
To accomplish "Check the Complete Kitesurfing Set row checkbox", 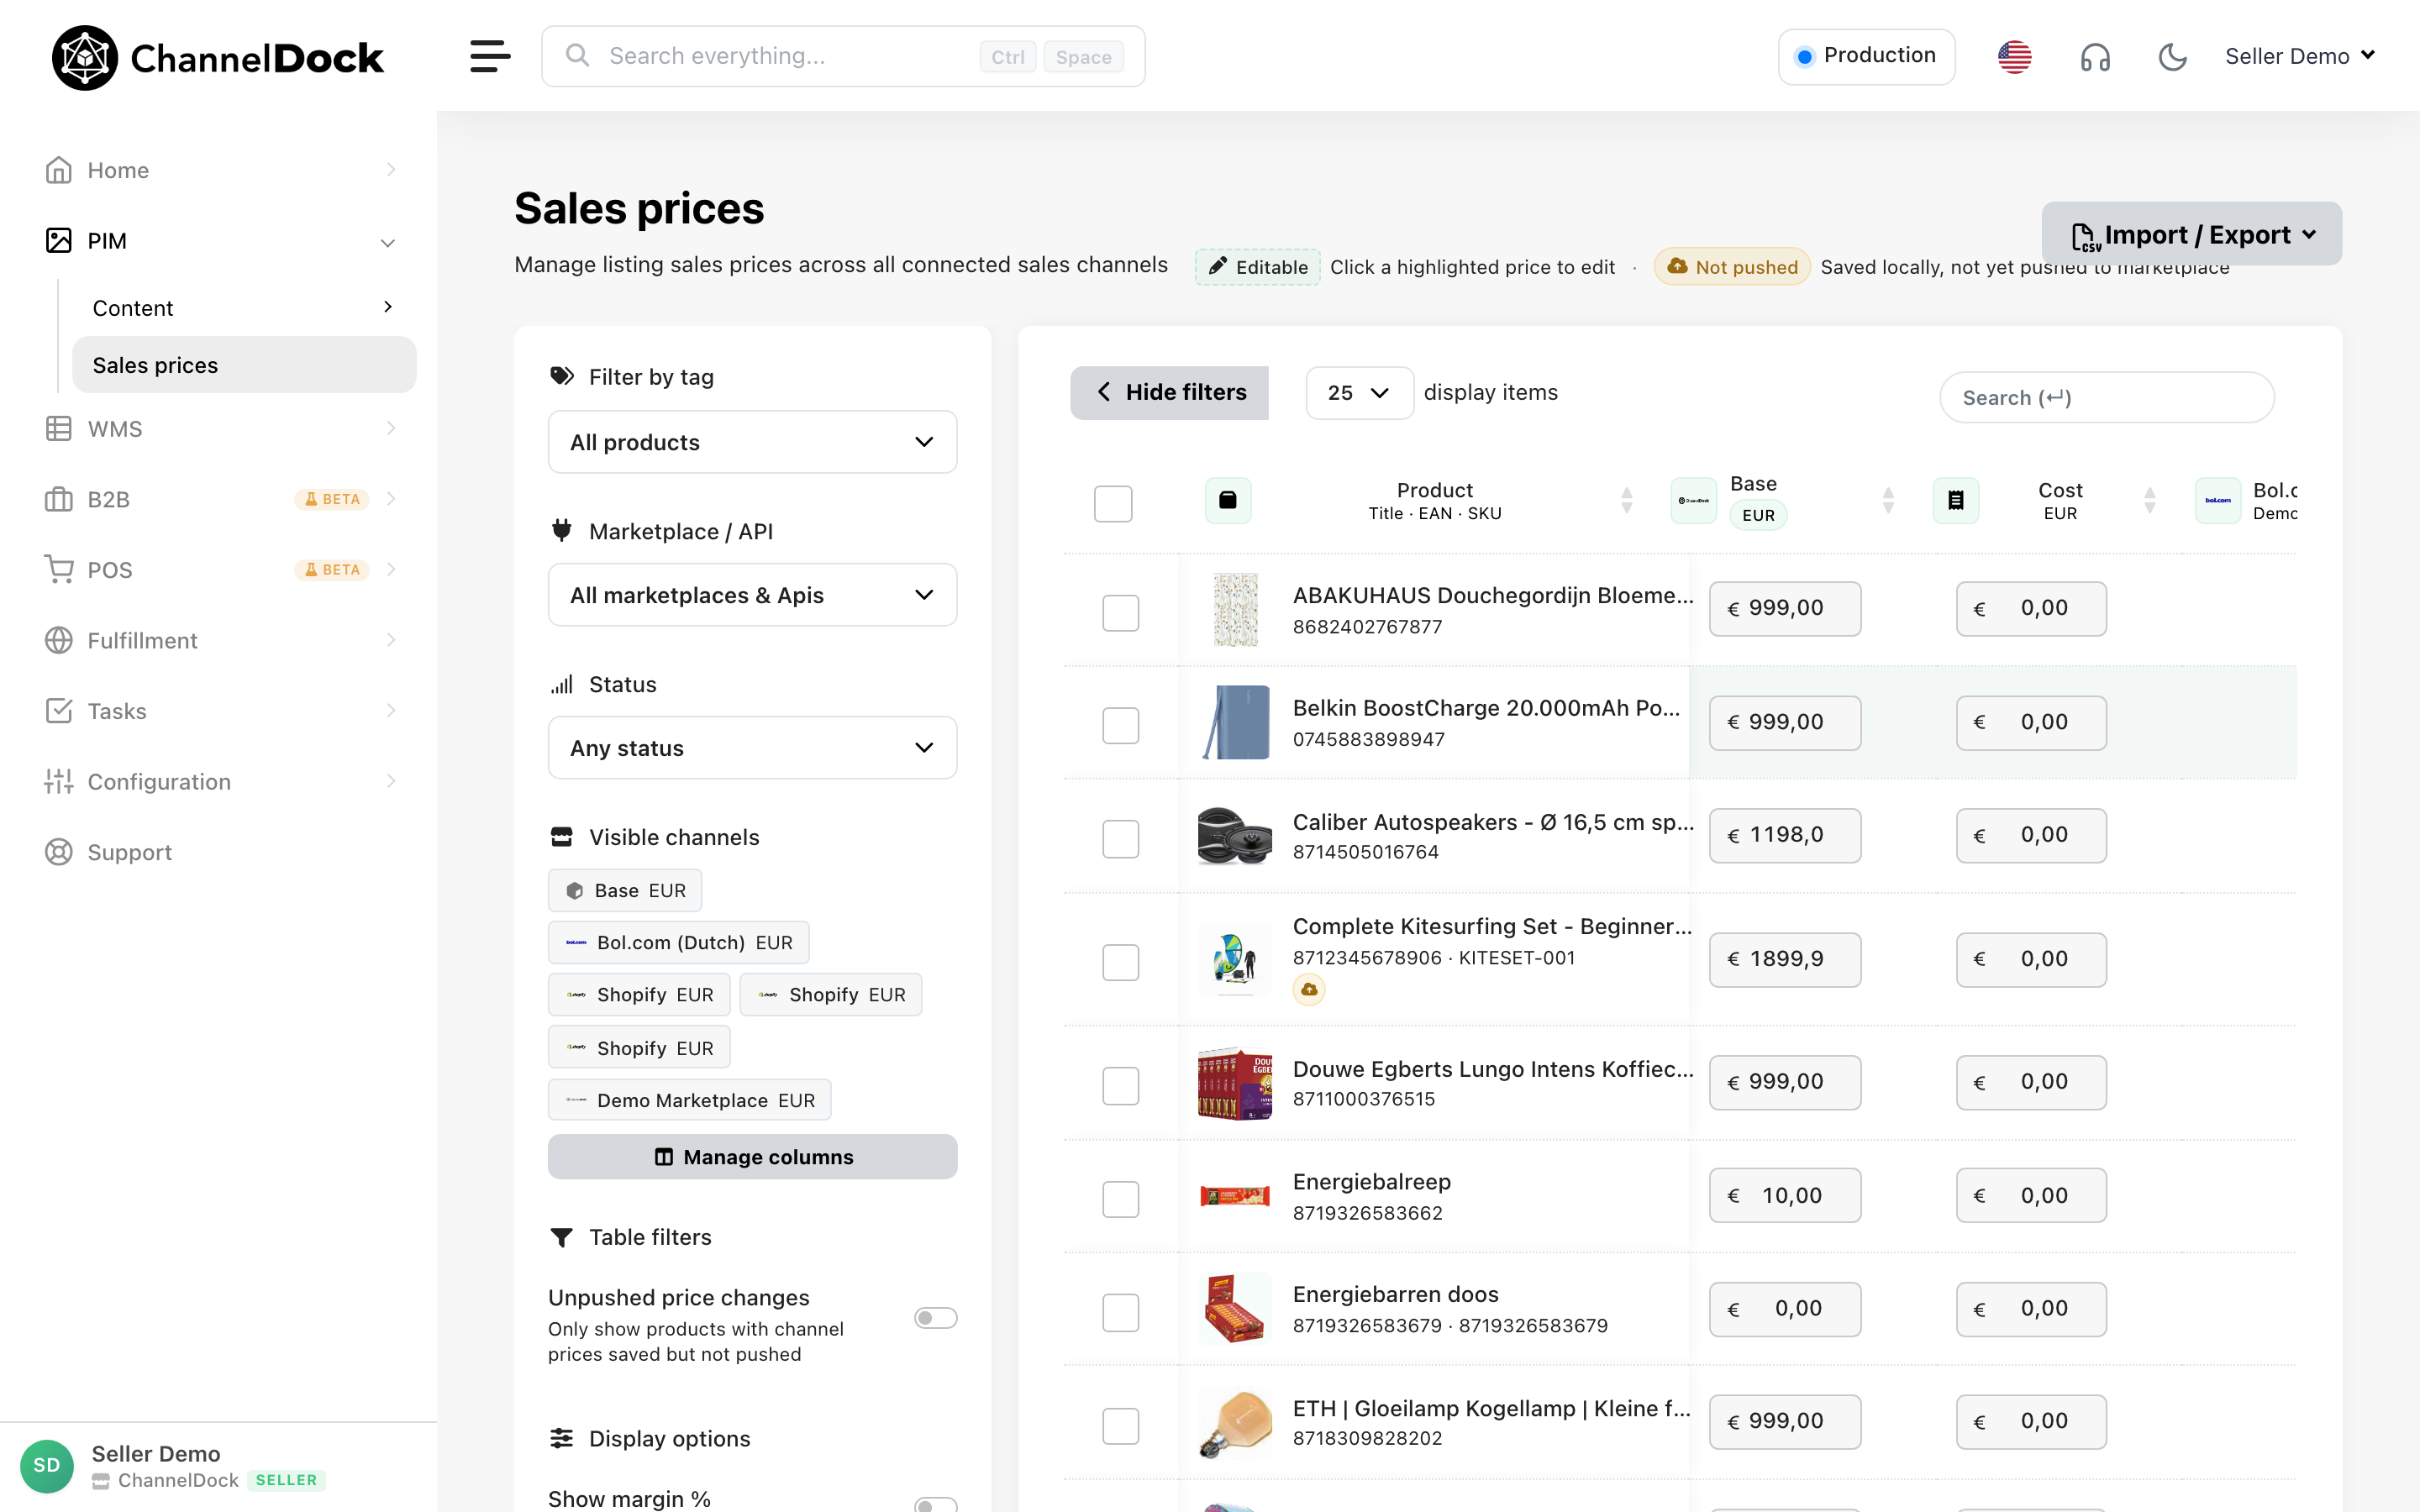I will tap(1120, 962).
